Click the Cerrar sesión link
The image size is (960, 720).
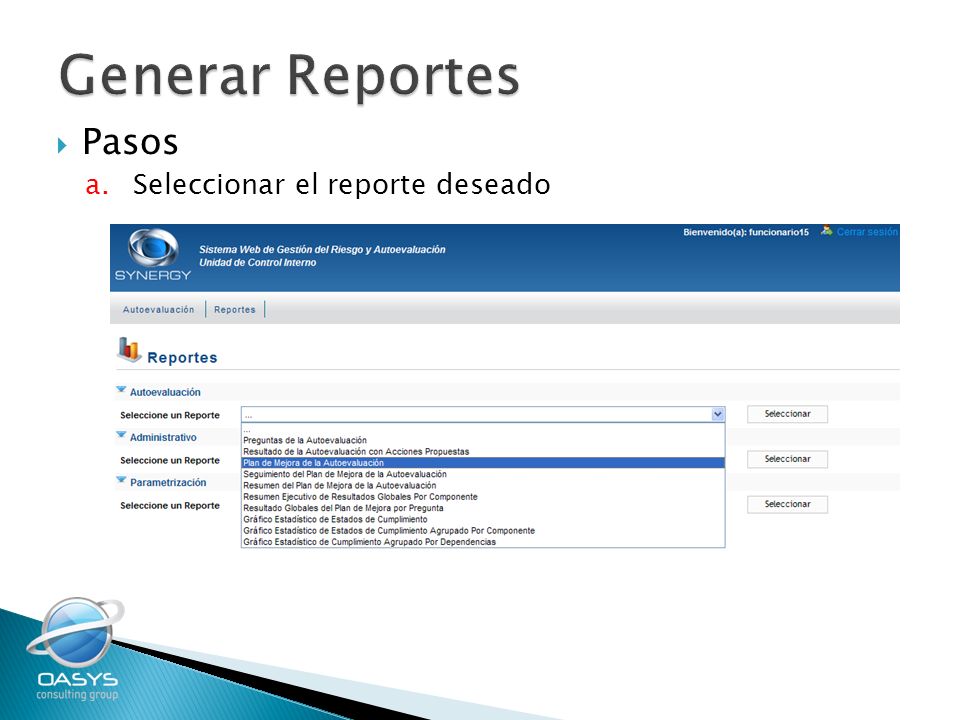point(867,232)
